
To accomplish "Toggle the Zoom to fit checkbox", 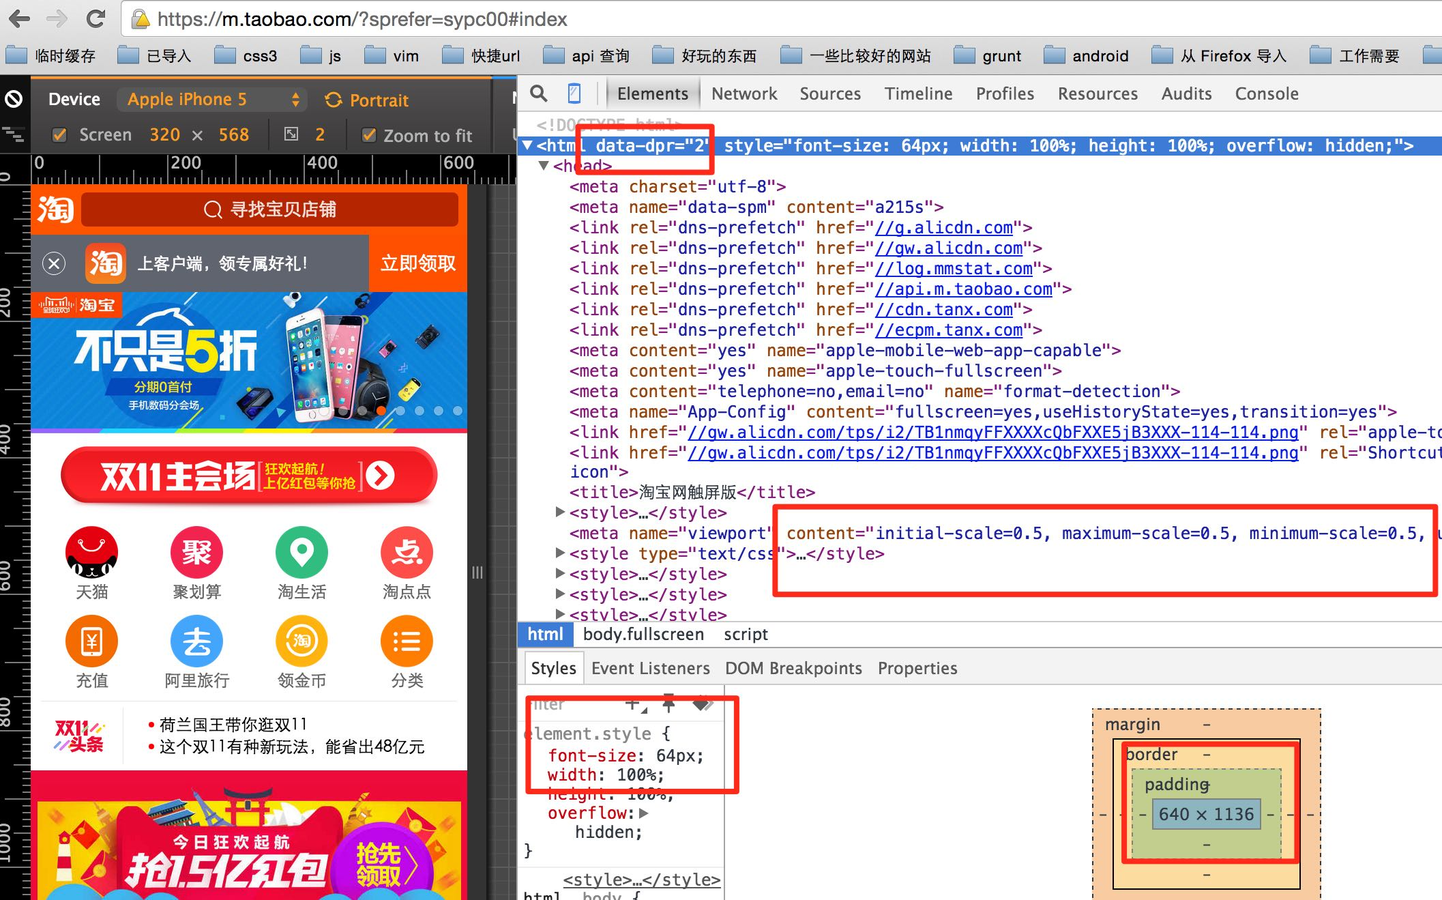I will (x=369, y=134).
